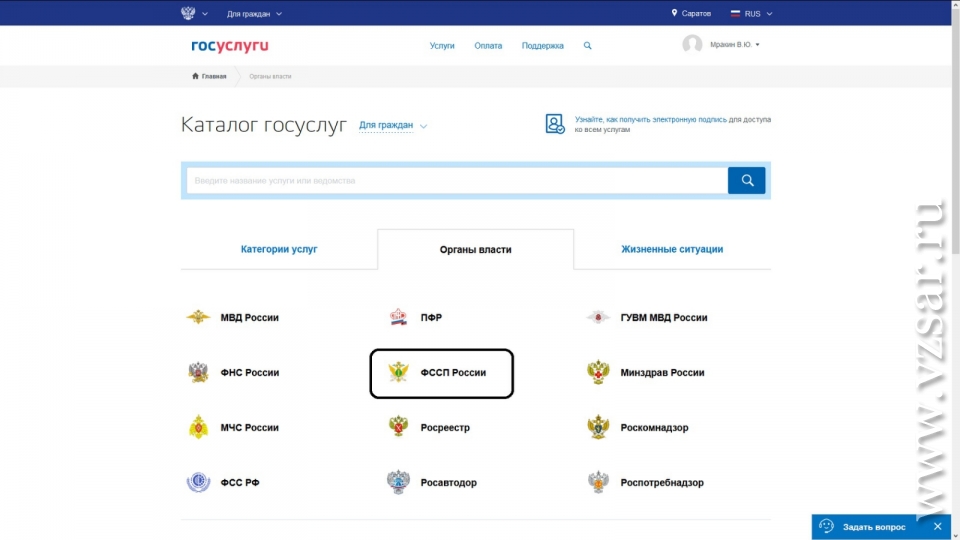Click the Роспотребнадзор emblem icon

(598, 482)
